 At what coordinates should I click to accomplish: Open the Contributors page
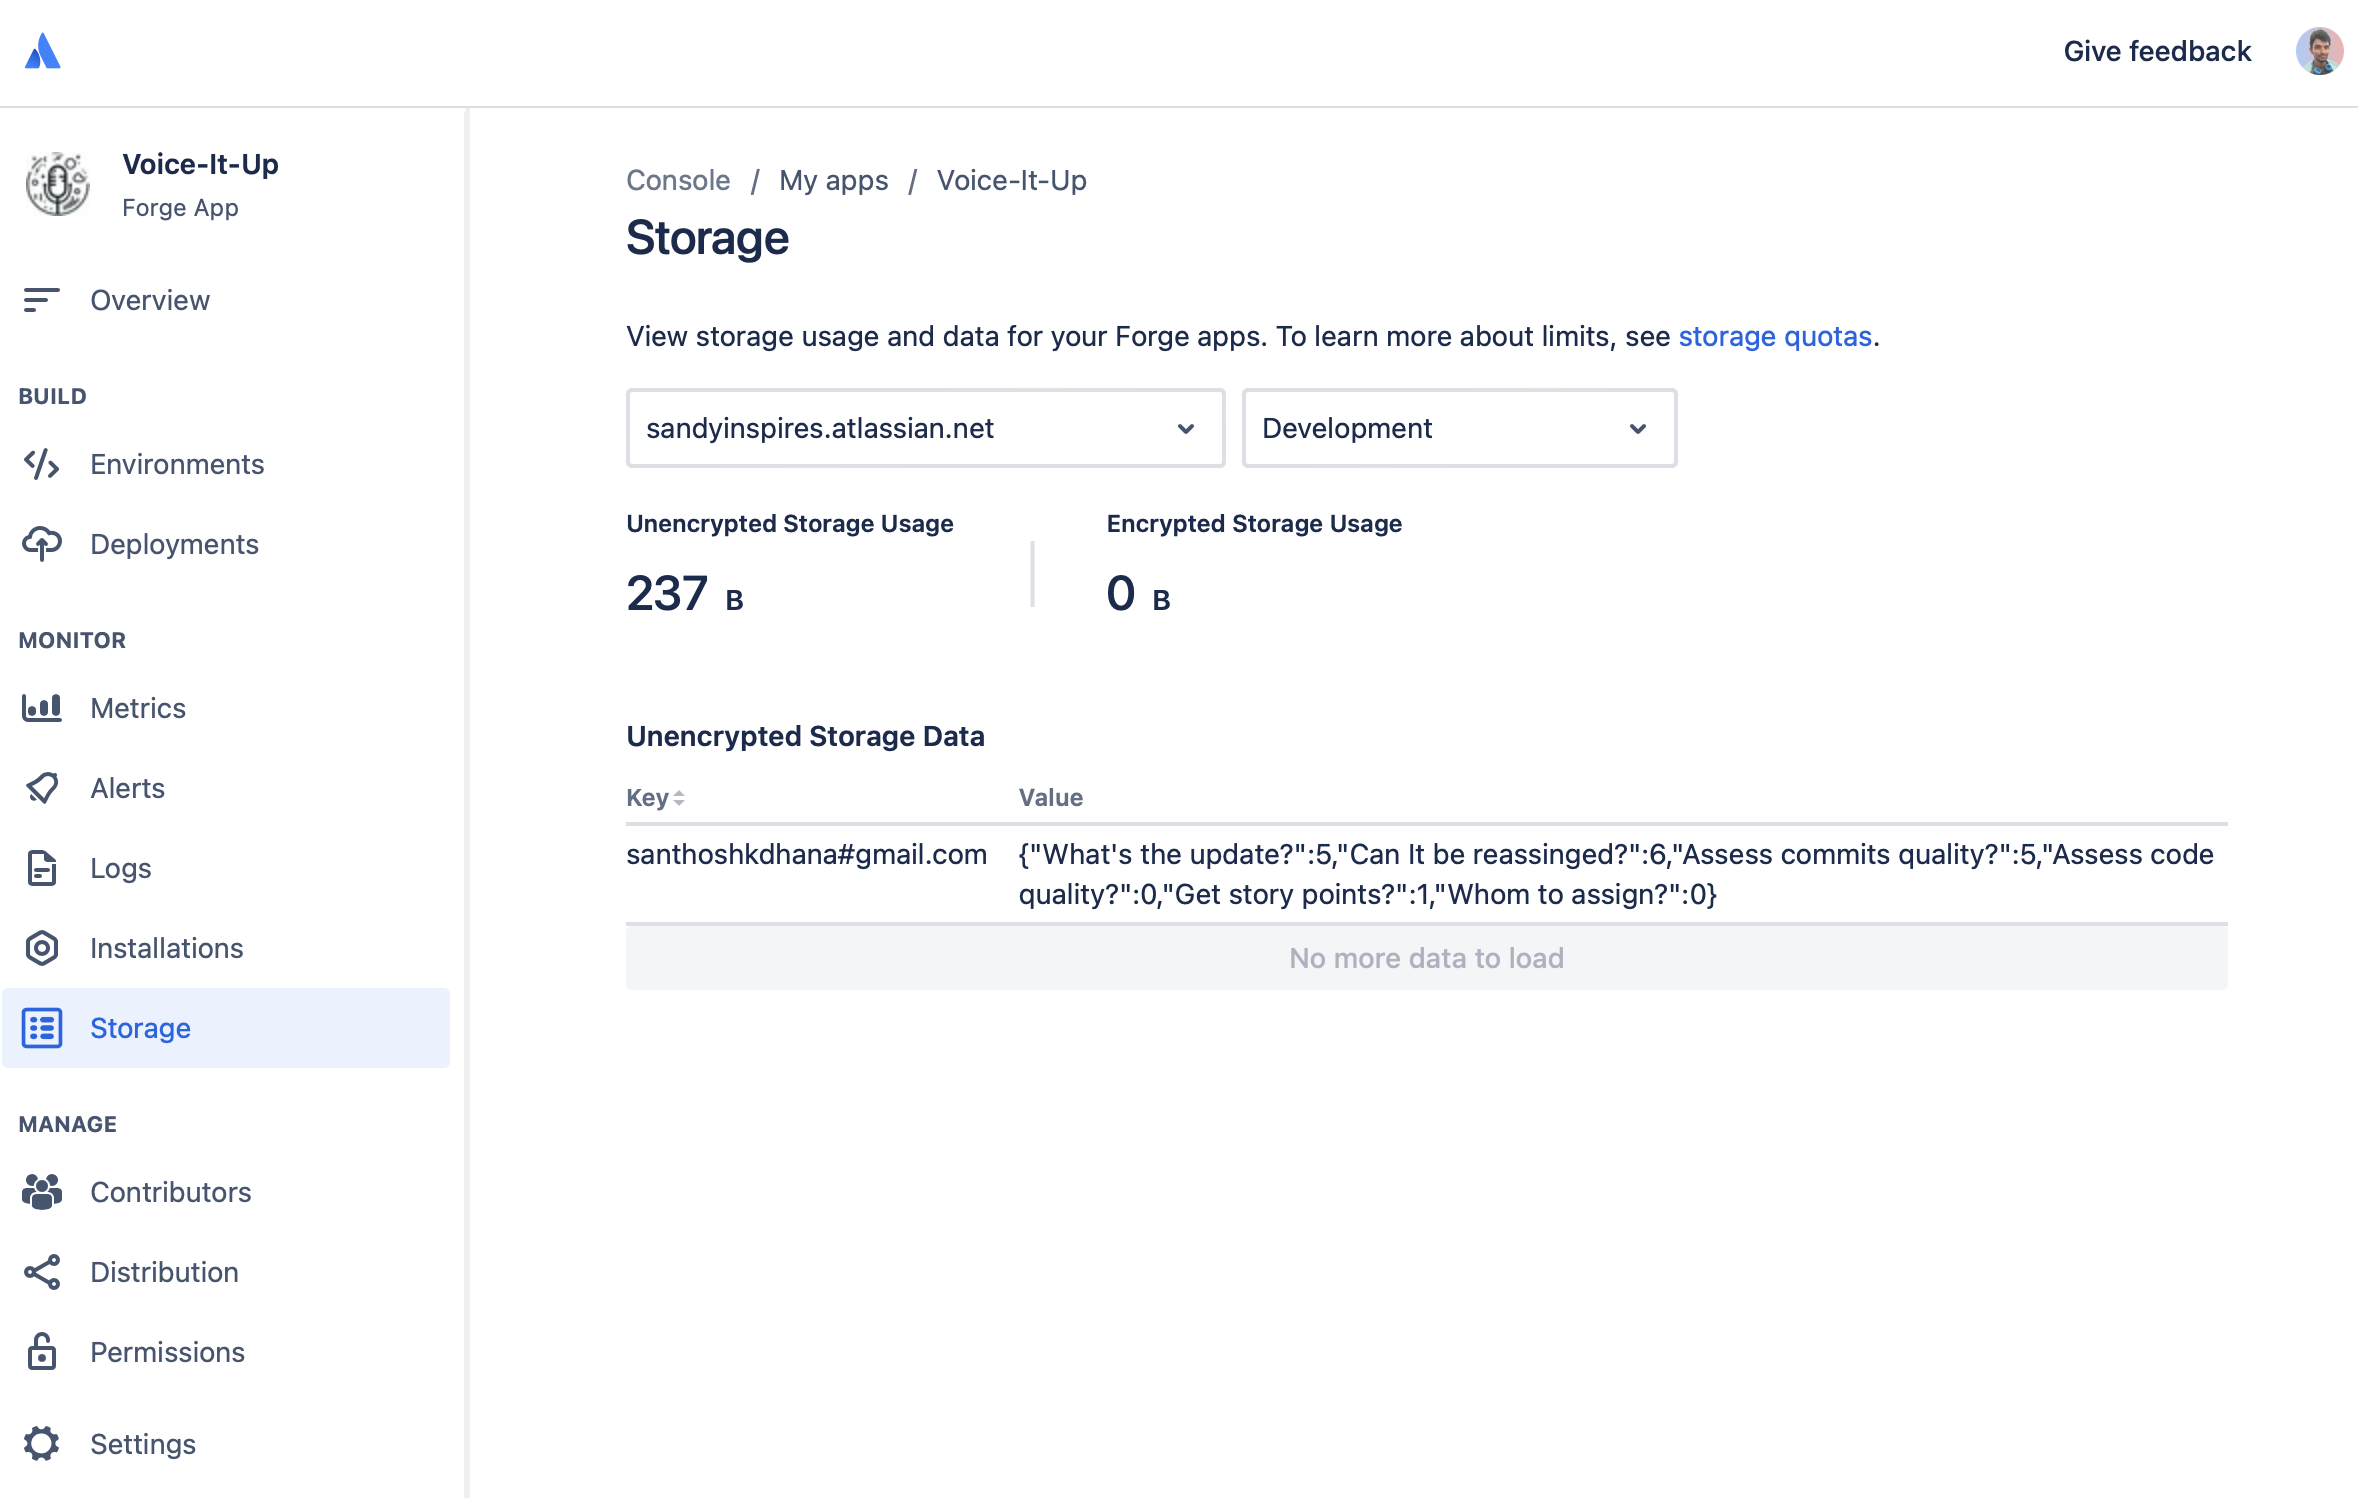[x=170, y=1192]
